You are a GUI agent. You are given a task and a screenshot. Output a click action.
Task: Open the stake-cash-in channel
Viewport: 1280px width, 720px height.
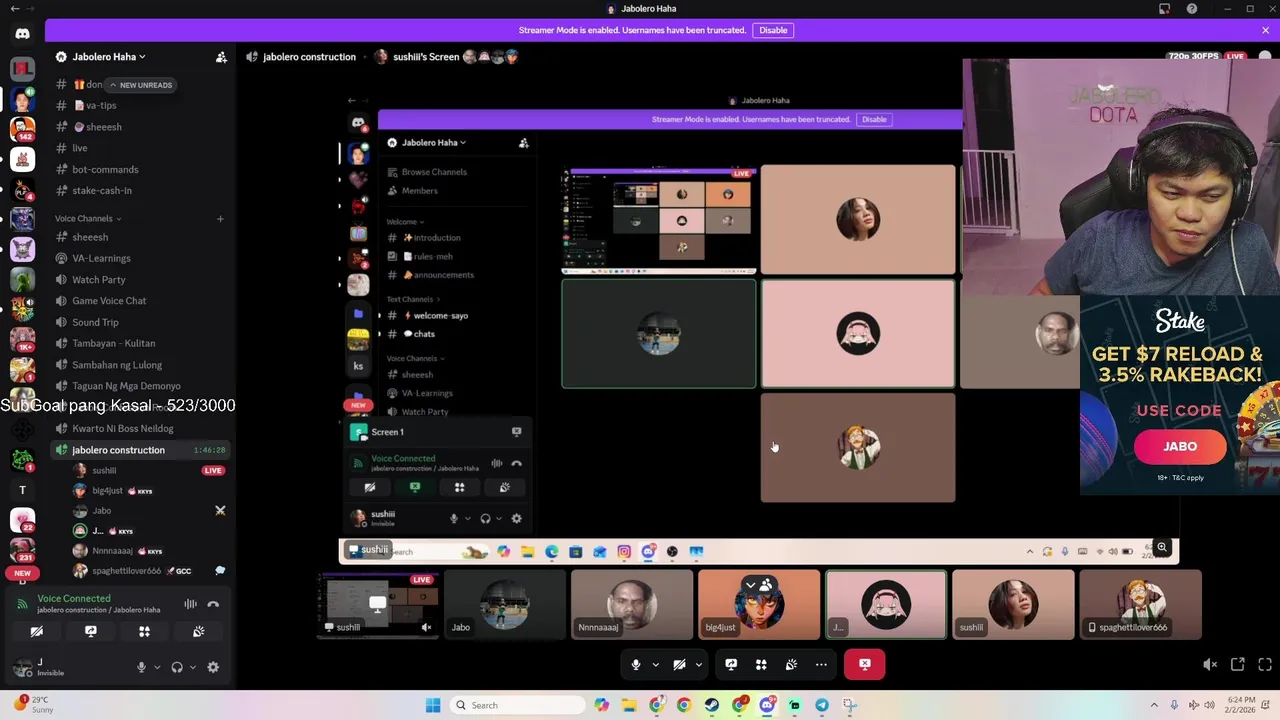click(x=142, y=190)
